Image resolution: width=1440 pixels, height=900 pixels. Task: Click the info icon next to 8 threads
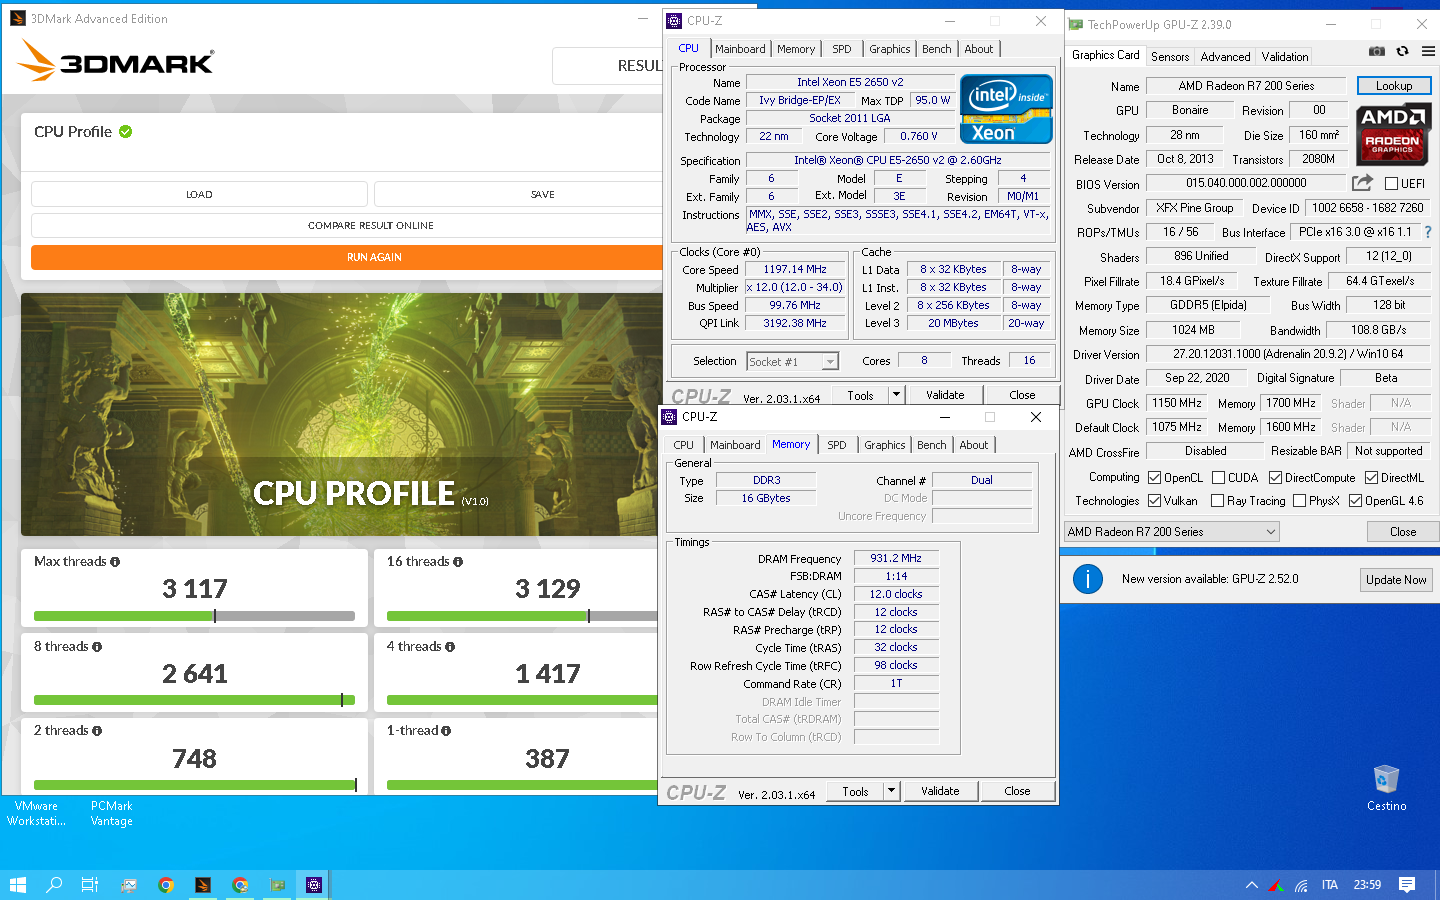click(97, 647)
